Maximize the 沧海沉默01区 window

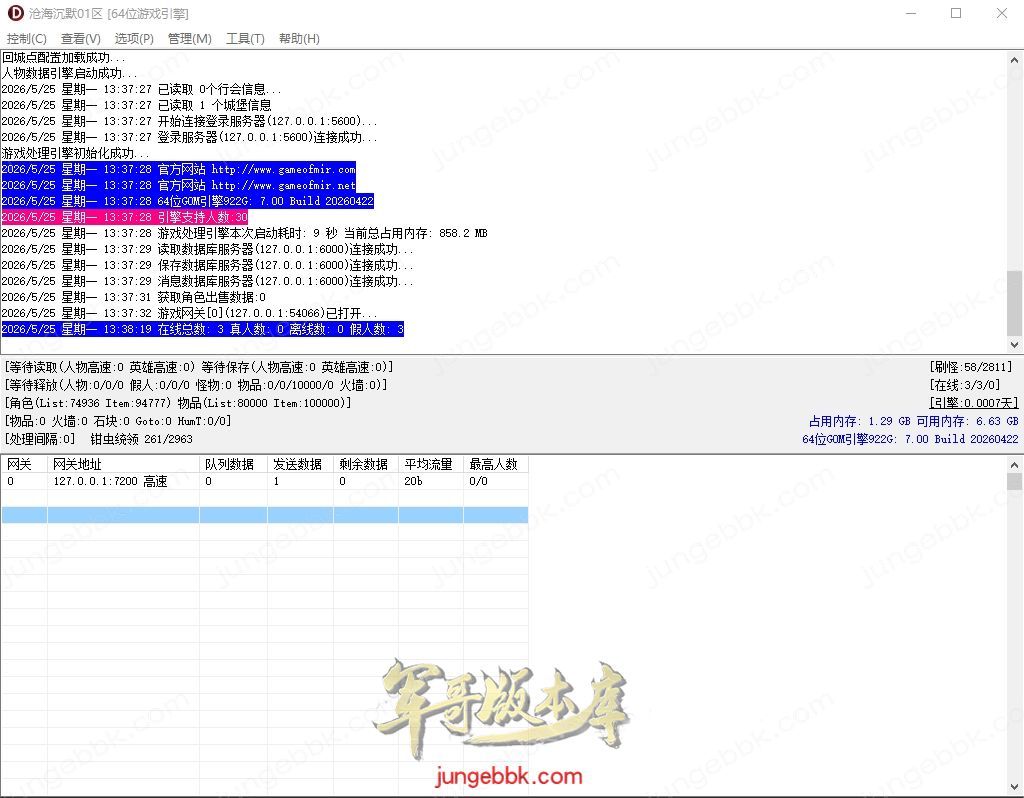(956, 13)
